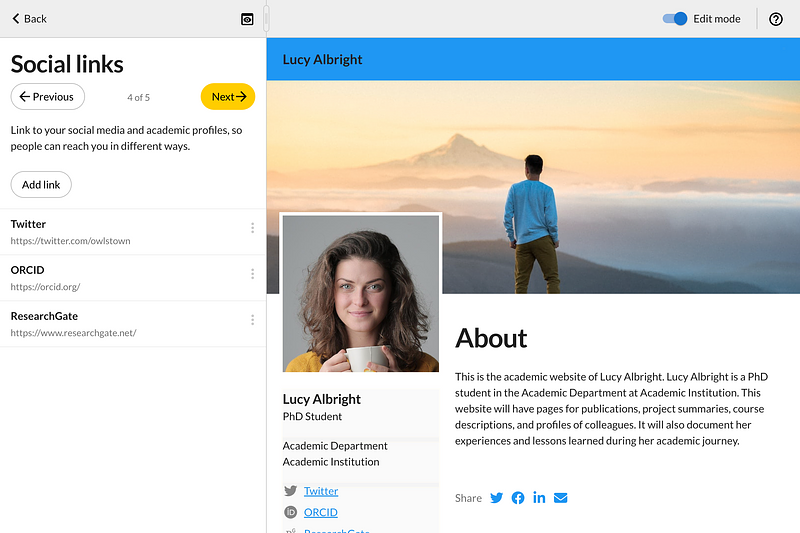Click the preview eye icon in top bar
The image size is (800, 533).
pos(247,19)
